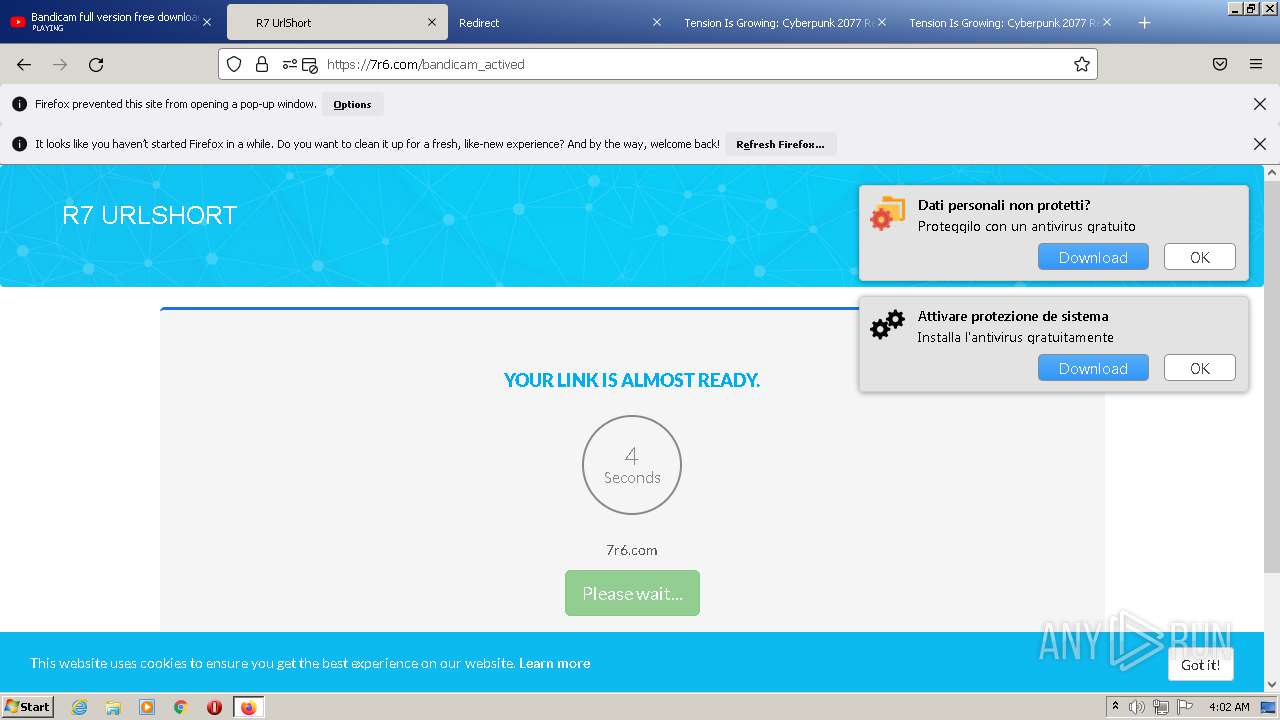Close the Redirect tab

pyautogui.click(x=657, y=23)
